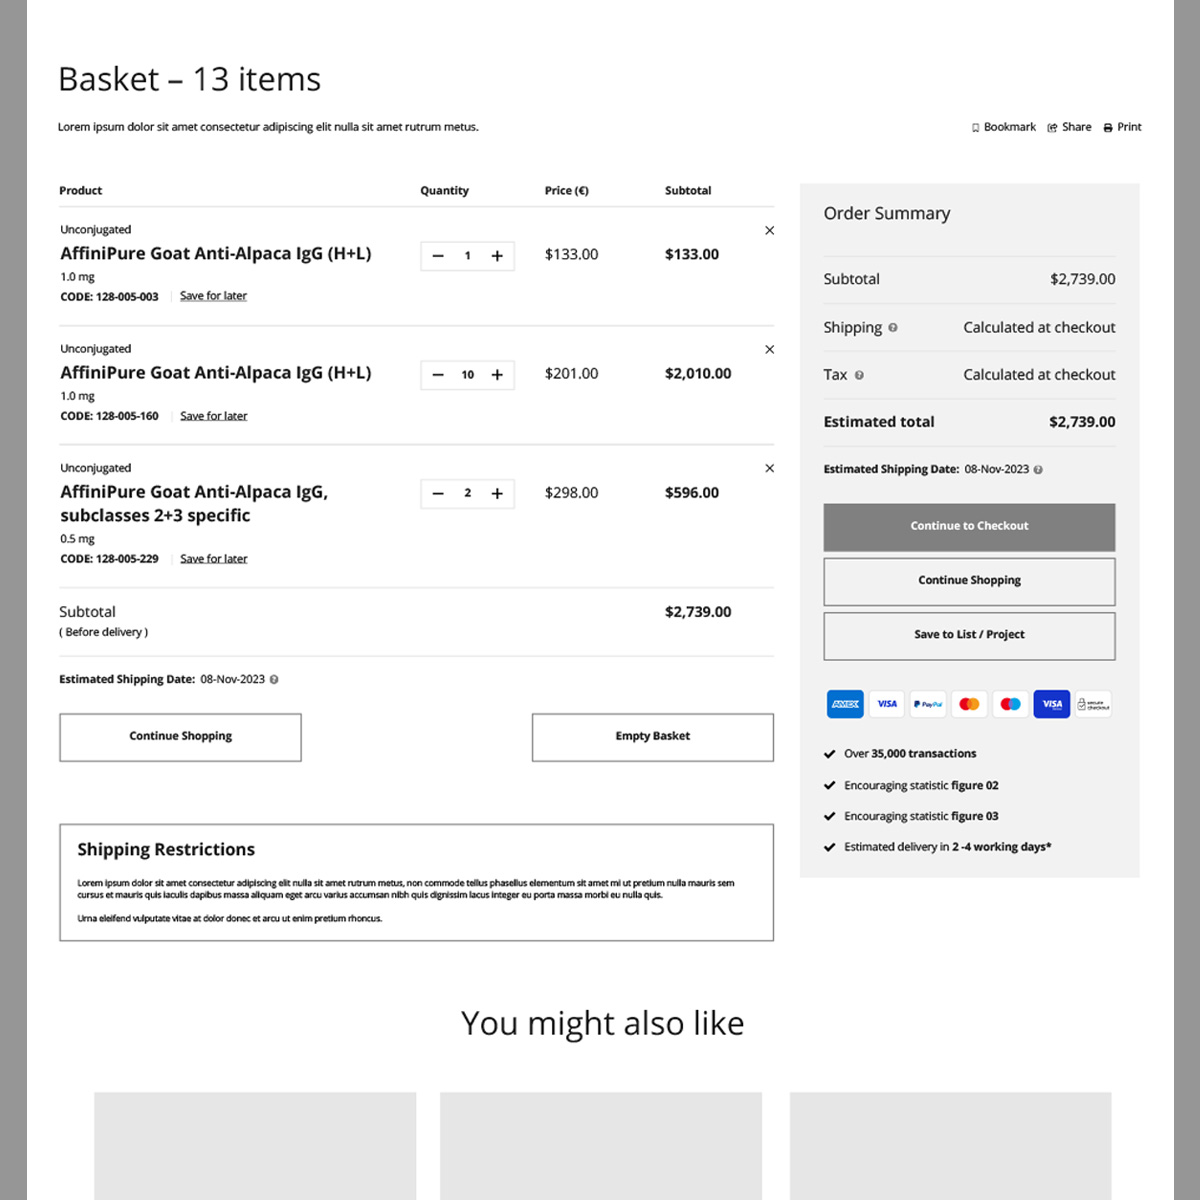Open Shipping help info icon
This screenshot has height=1200, width=1200.
893,327
